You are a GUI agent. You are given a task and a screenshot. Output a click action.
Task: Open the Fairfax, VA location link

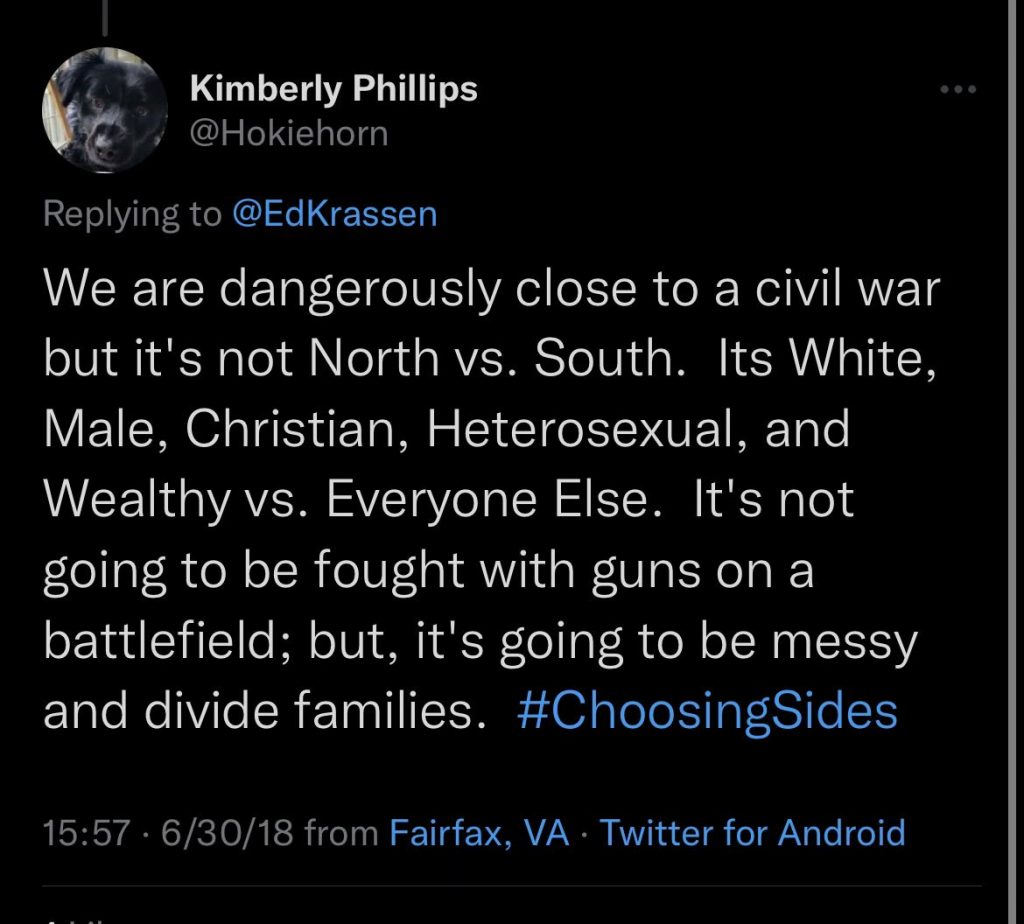click(479, 833)
